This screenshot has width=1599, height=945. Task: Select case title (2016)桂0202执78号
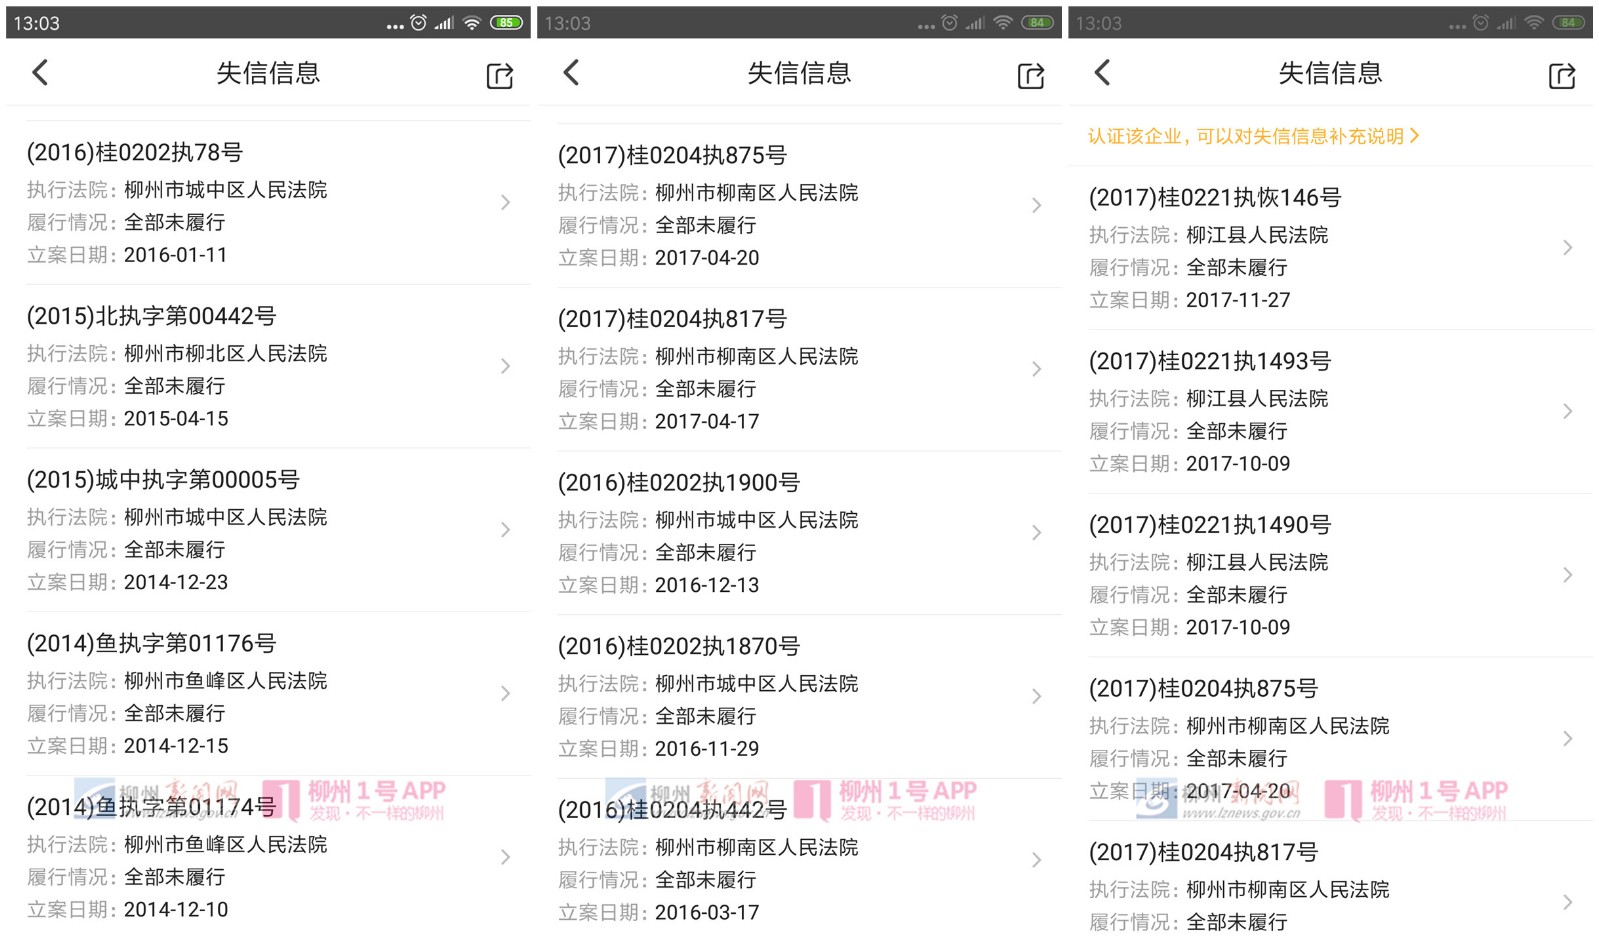134,152
